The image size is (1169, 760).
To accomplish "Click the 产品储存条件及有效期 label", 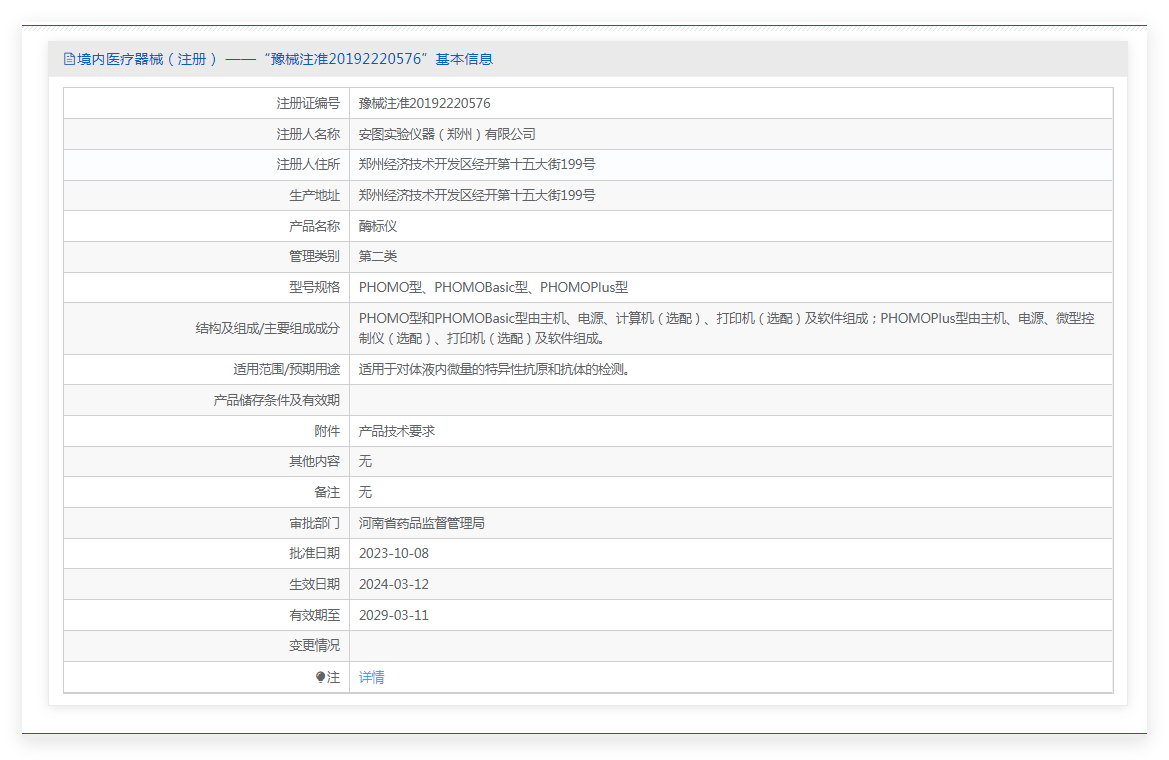I will click(277, 401).
